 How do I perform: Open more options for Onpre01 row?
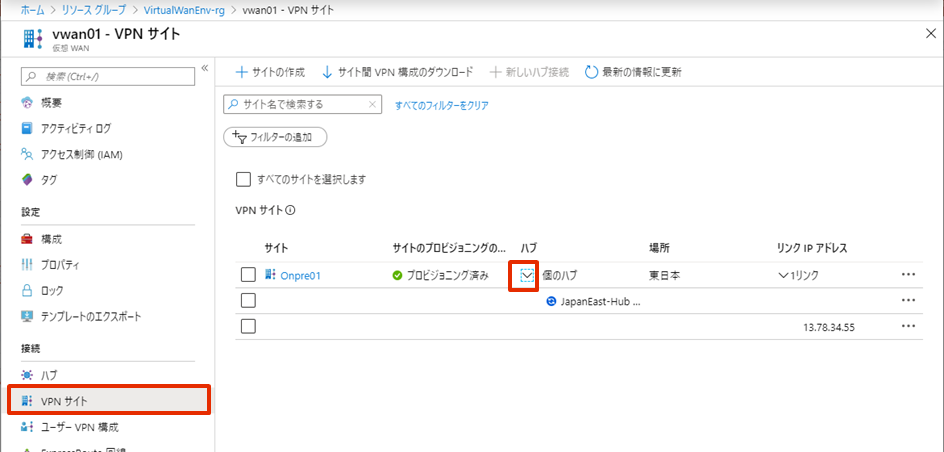click(x=908, y=274)
